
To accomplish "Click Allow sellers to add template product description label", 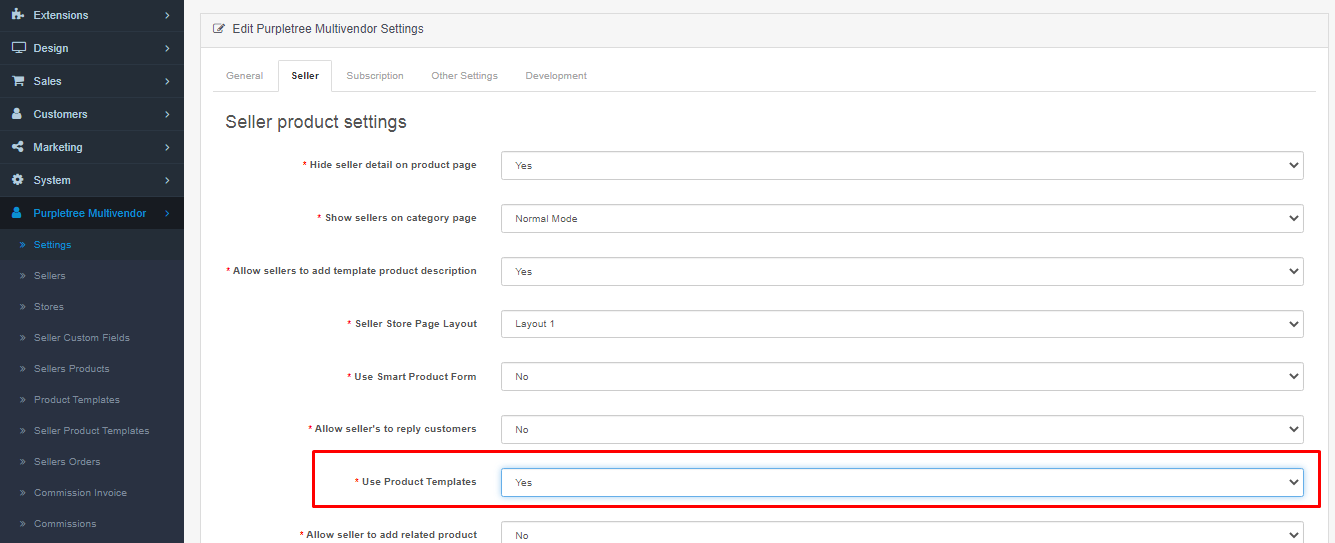I will (355, 271).
